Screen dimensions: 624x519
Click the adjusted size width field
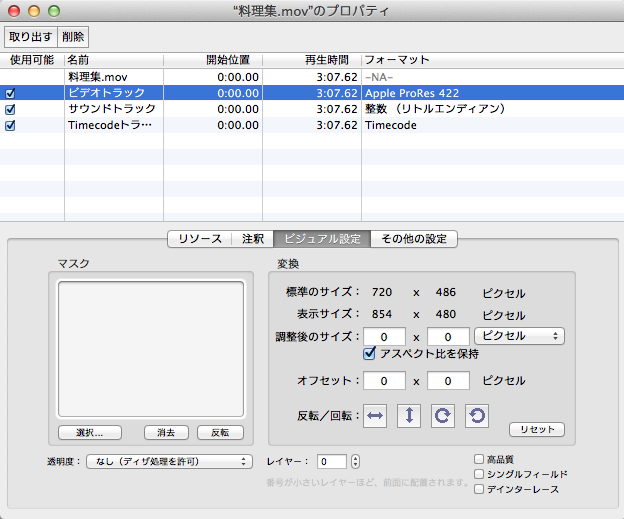point(384,337)
